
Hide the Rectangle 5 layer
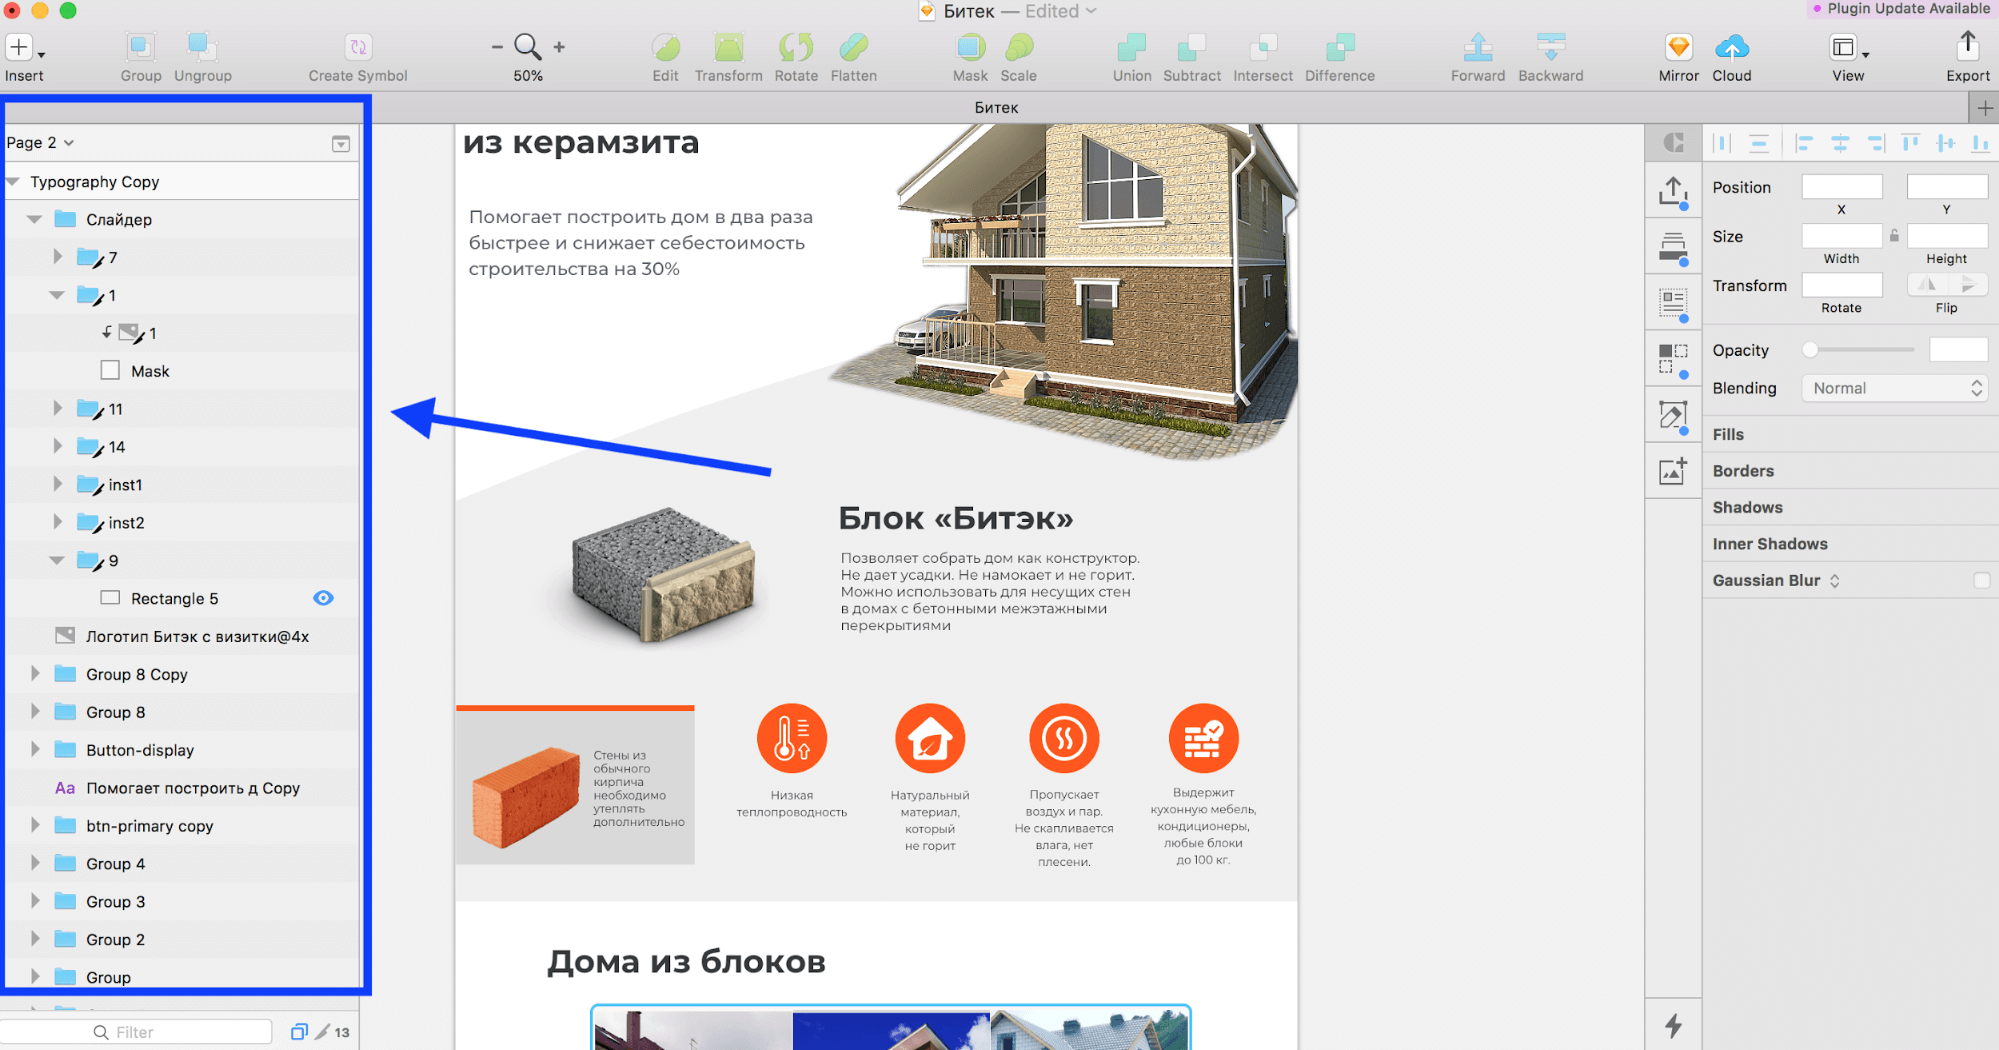(323, 598)
